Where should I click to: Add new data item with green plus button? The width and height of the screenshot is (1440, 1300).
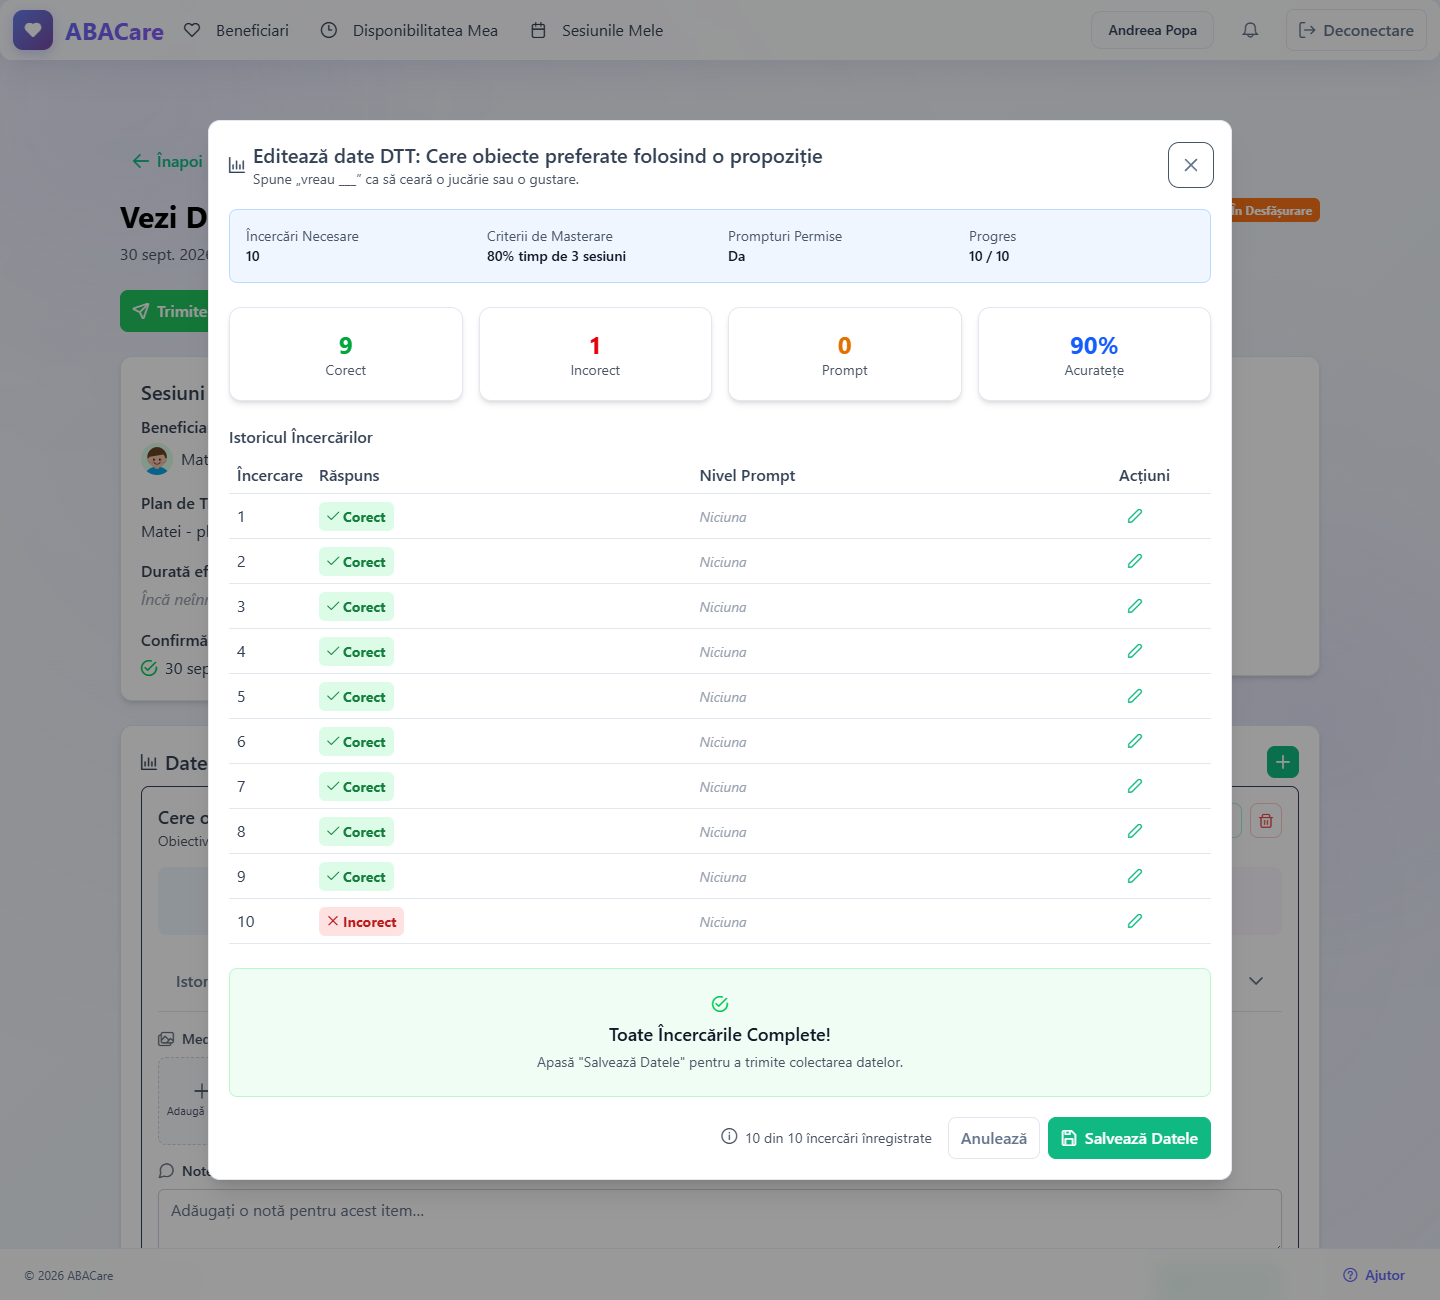coord(1283,762)
